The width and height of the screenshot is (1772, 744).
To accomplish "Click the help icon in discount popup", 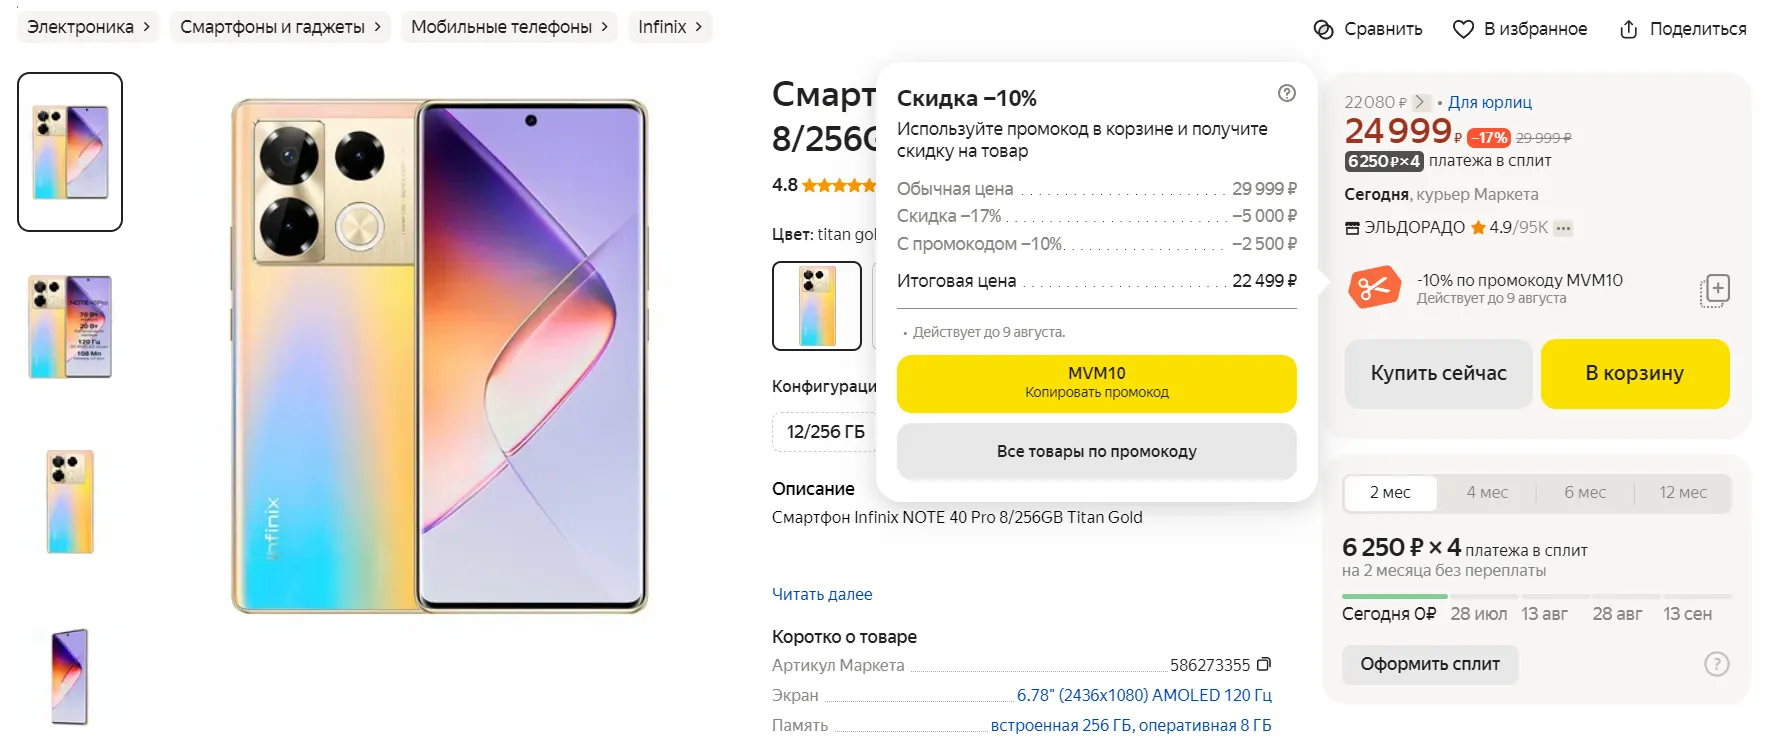I will pos(1287,93).
